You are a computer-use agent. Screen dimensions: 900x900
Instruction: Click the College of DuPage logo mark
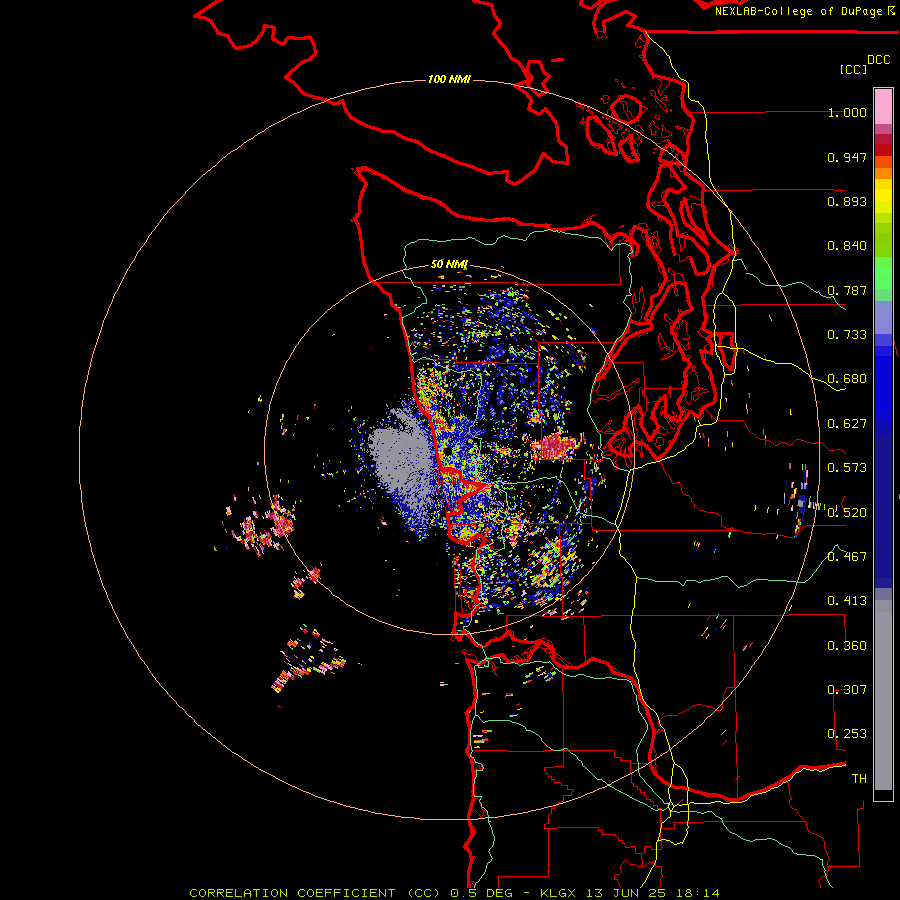tap(890, 11)
